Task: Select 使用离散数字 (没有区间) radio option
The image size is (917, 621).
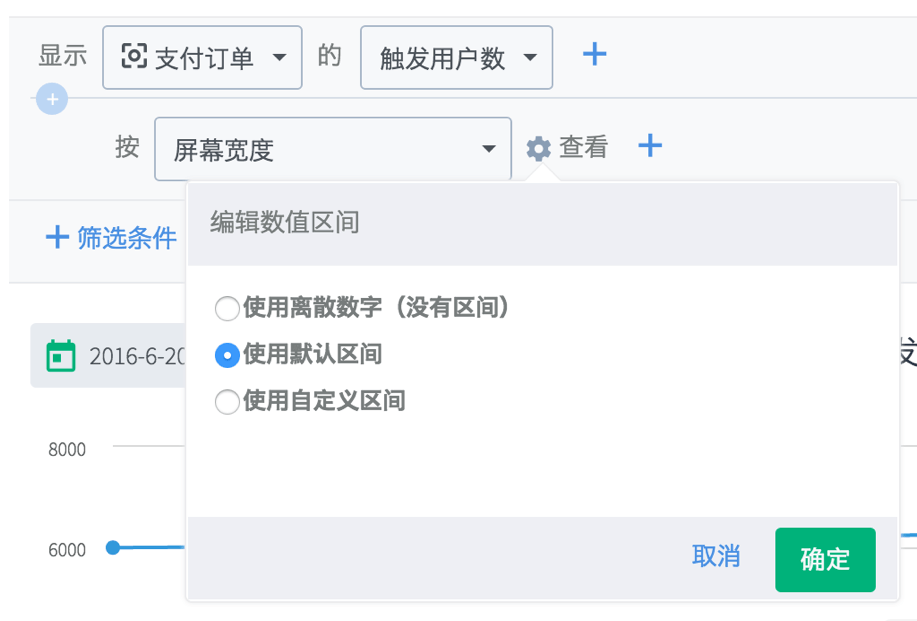Action: tap(228, 308)
